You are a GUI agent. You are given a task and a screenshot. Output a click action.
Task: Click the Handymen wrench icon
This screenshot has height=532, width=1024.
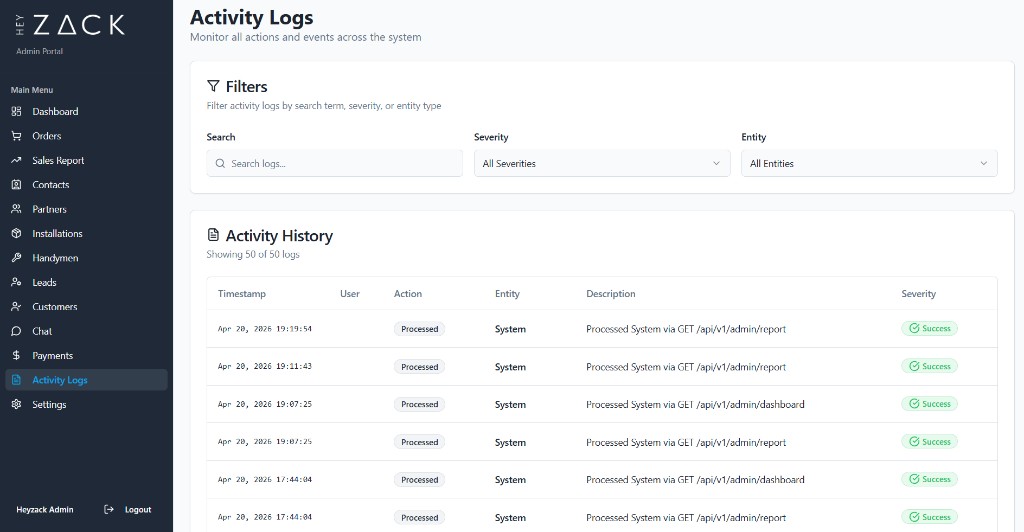click(16, 258)
